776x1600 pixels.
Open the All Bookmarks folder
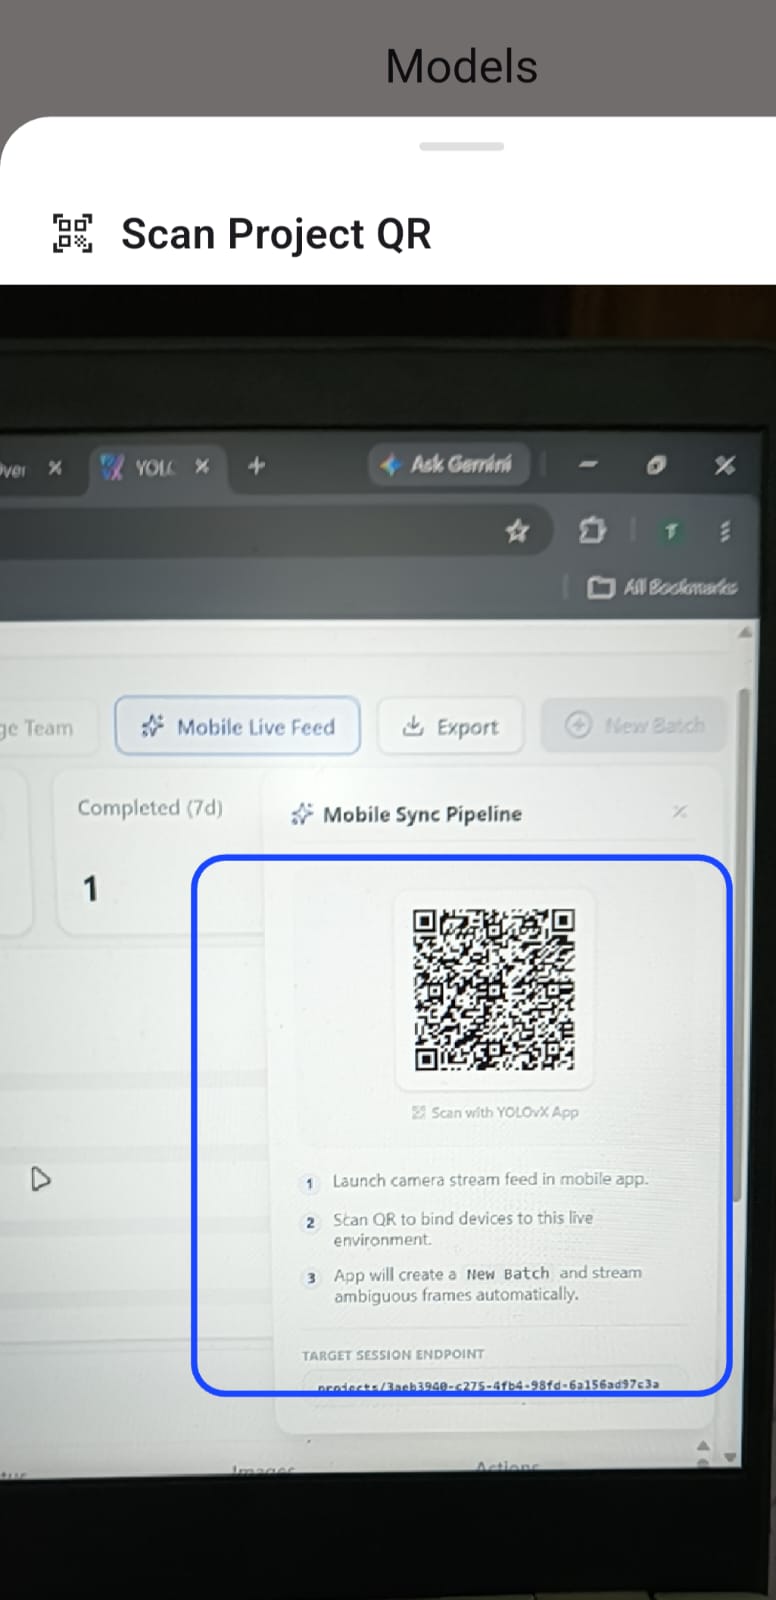click(x=663, y=587)
